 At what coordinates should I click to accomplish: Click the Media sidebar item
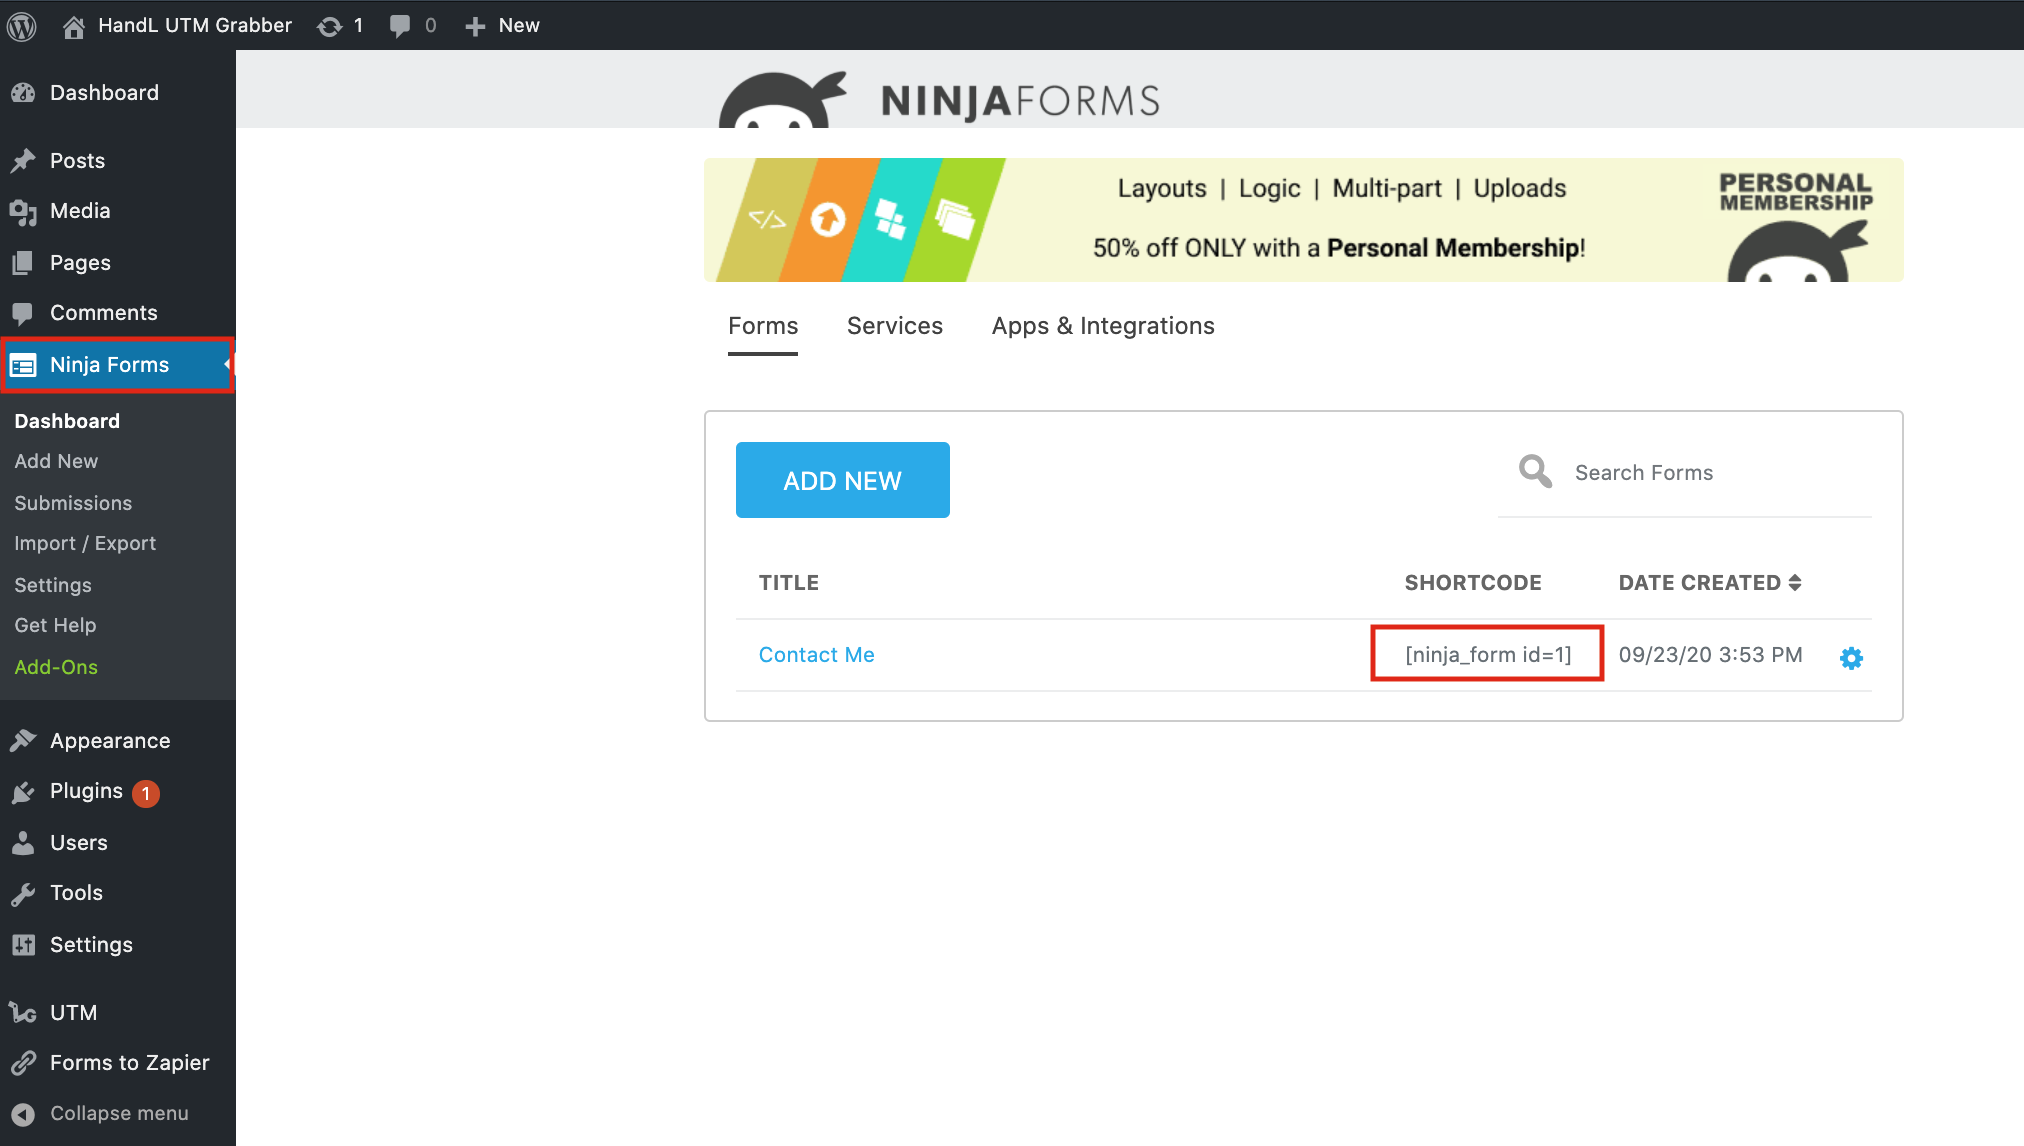click(x=80, y=210)
